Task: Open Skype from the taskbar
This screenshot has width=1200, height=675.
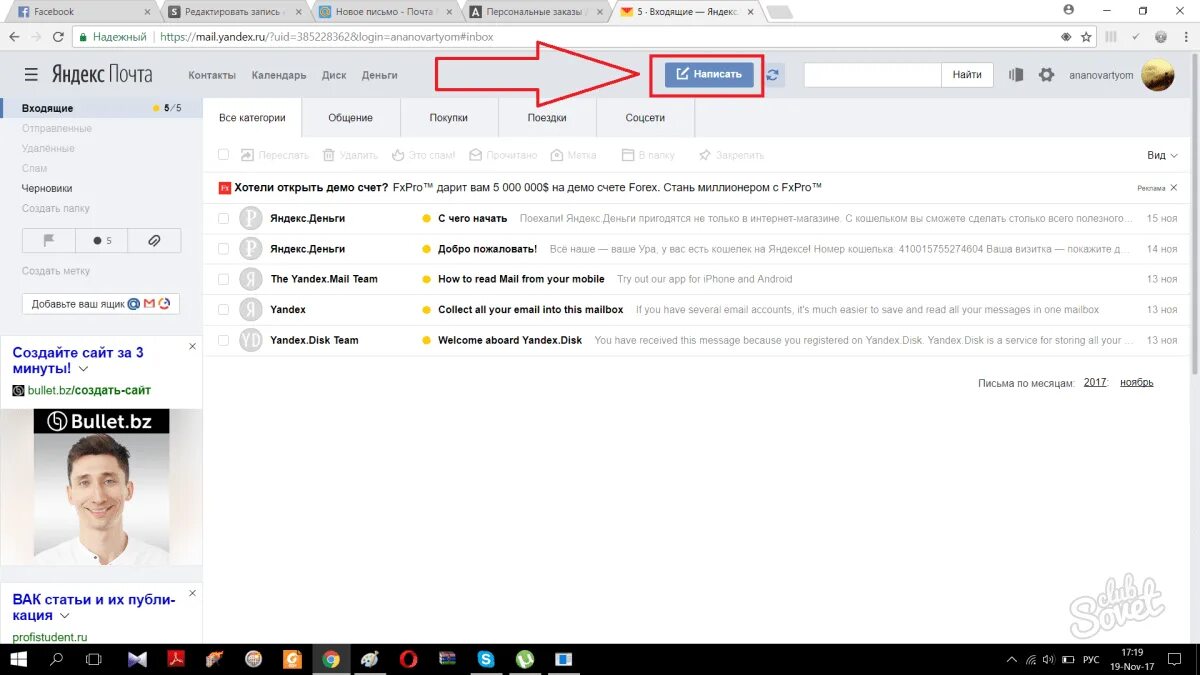Action: tap(486, 659)
